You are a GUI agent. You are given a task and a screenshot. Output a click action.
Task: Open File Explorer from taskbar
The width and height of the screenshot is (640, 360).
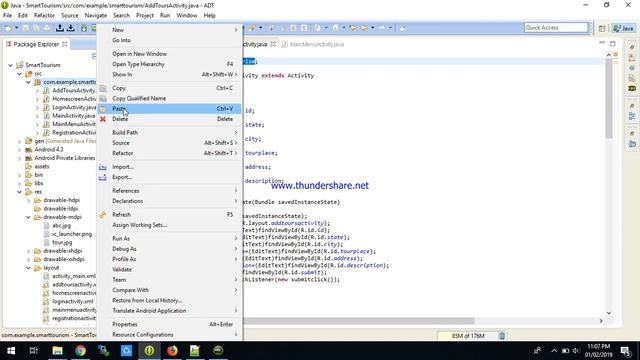pyautogui.click(x=57, y=351)
